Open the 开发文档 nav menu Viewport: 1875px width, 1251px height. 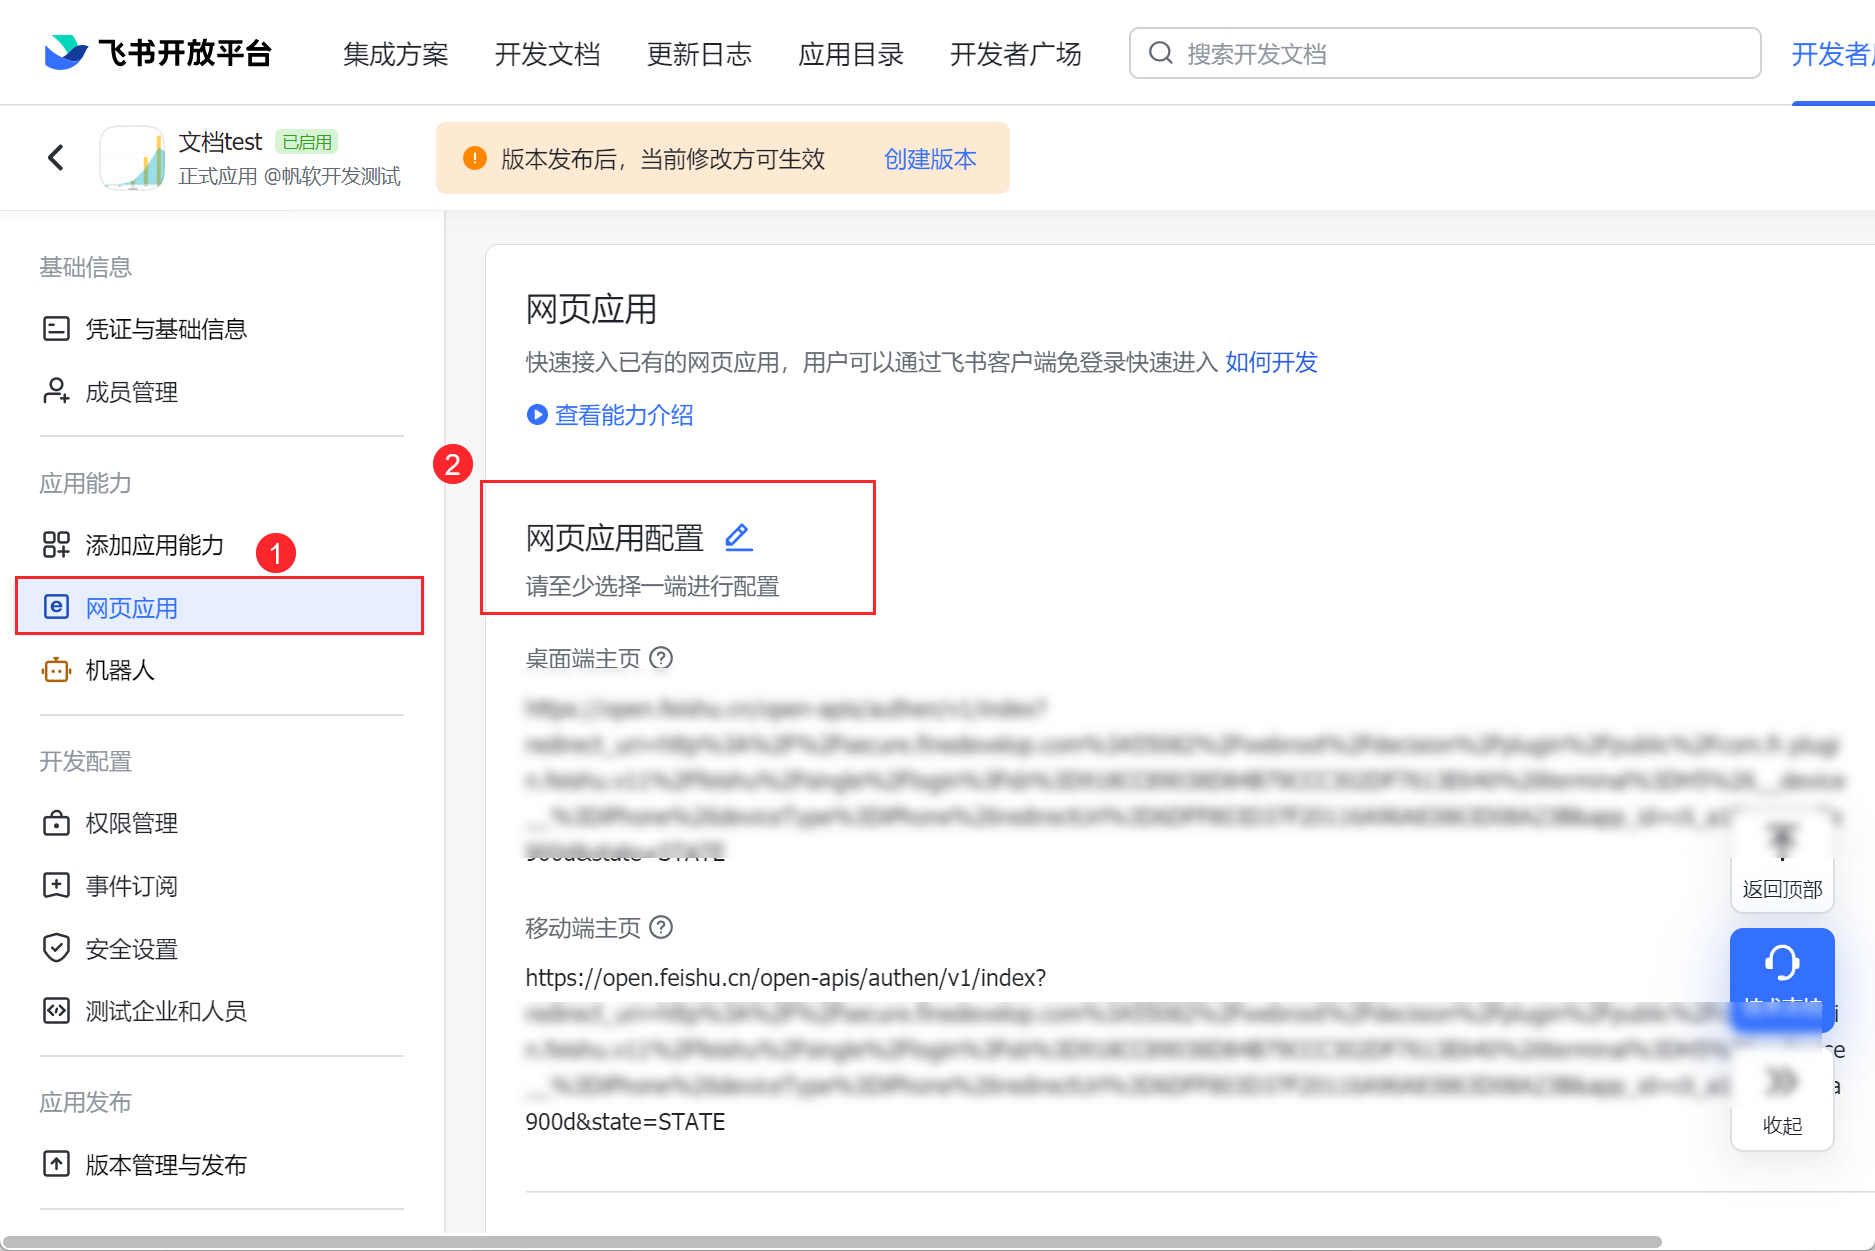[x=548, y=54]
